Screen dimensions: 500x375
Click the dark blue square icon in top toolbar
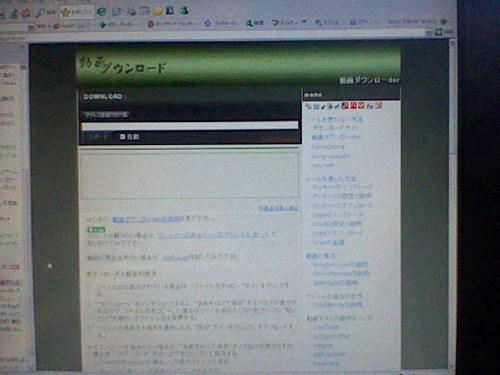pos(170,10)
